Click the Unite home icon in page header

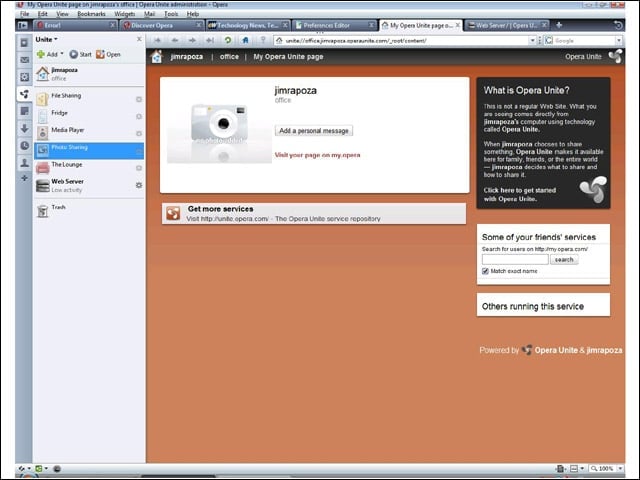point(157,56)
